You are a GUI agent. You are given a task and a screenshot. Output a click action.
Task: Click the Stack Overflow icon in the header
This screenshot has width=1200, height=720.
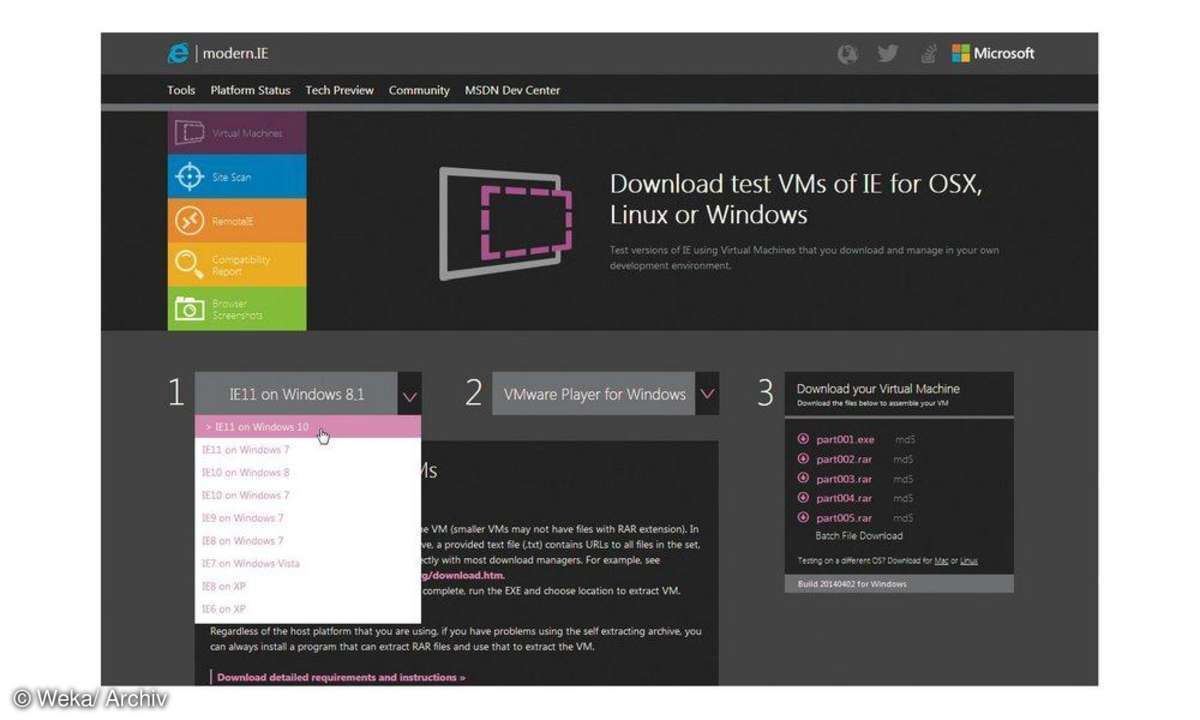click(x=927, y=54)
